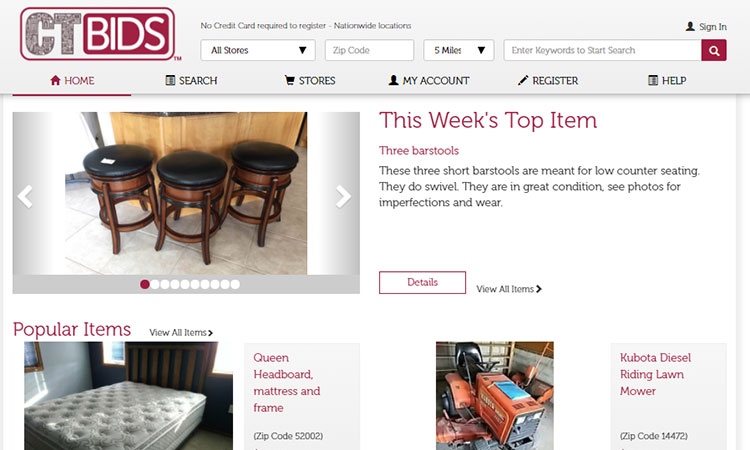This screenshot has width=750, height=450.
Task: Click the house icon beside Home
Action: click(55, 80)
